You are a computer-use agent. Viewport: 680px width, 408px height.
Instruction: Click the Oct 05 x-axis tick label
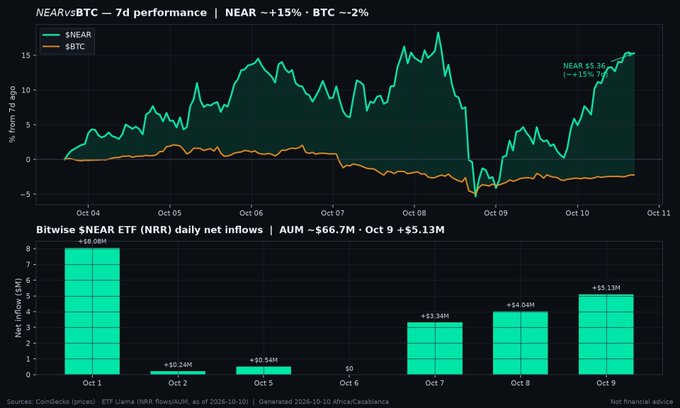[170, 213]
